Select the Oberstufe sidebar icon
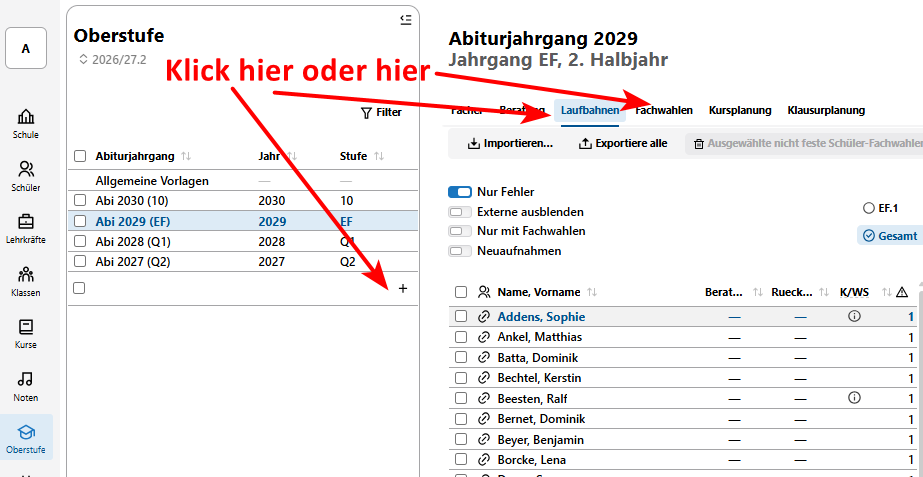The width and height of the screenshot is (923, 477). tap(26, 438)
